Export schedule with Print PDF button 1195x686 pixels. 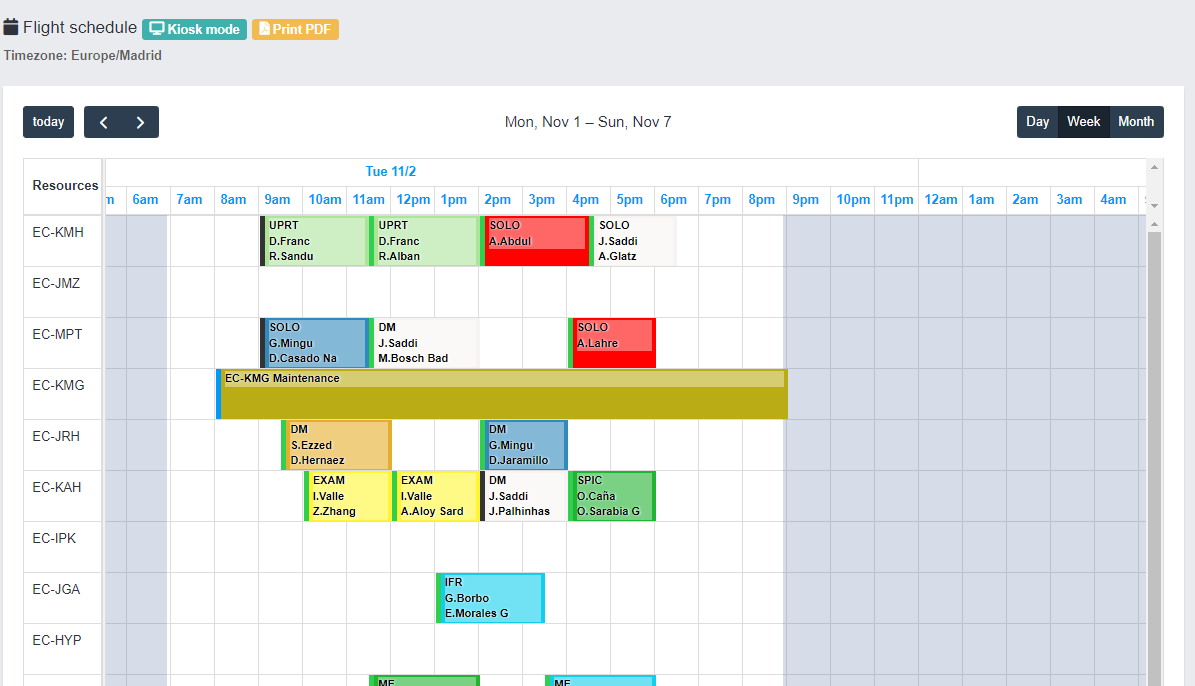pyautogui.click(x=295, y=29)
